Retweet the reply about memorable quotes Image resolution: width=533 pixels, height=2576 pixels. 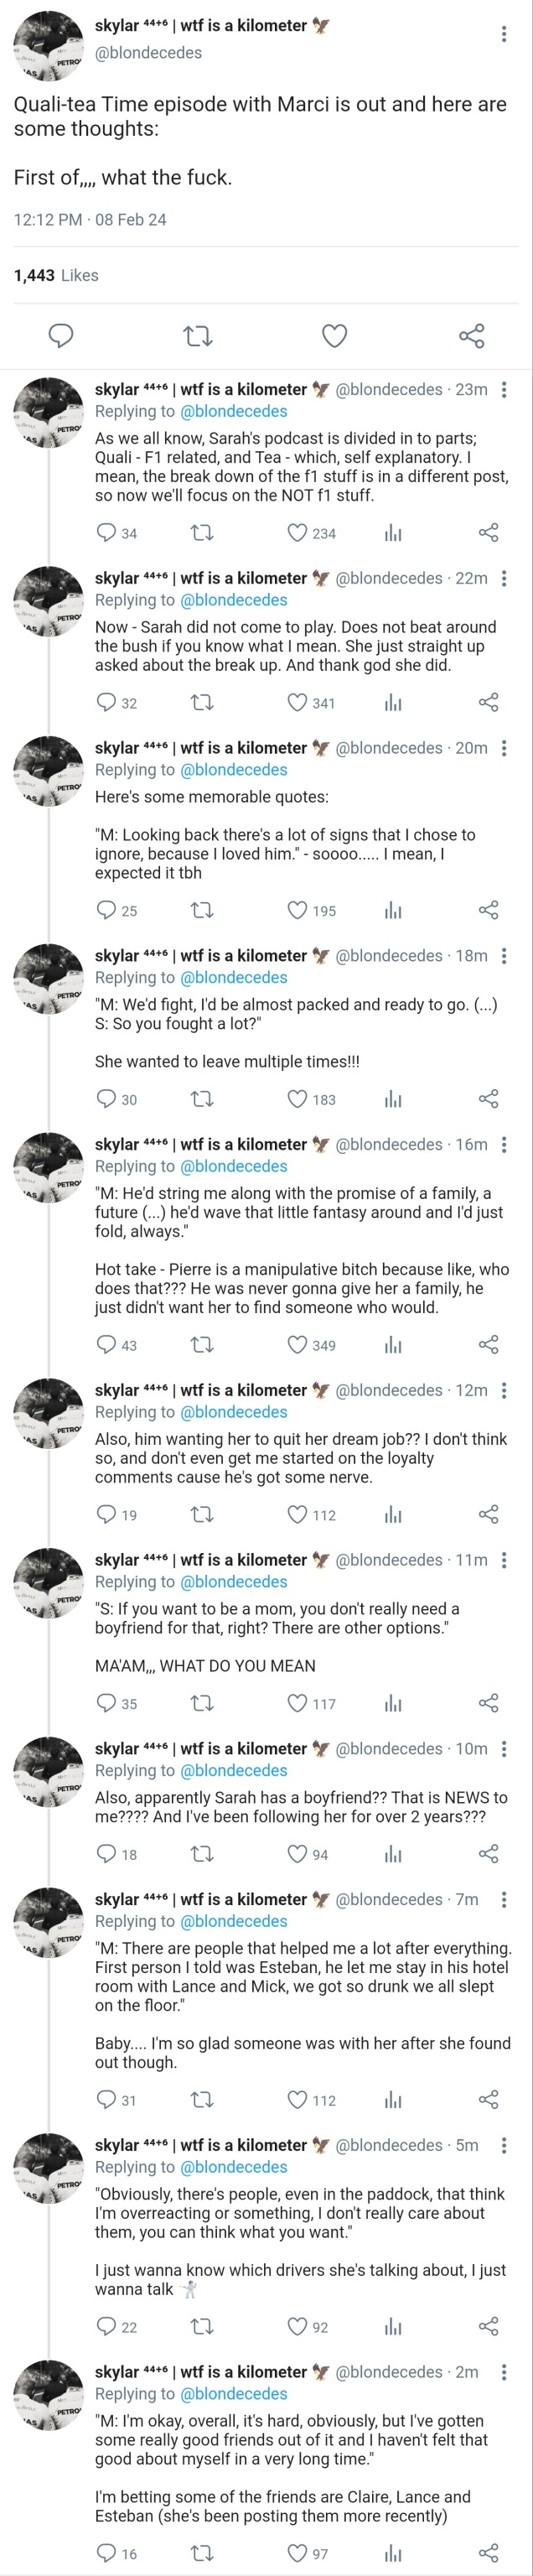(x=201, y=910)
